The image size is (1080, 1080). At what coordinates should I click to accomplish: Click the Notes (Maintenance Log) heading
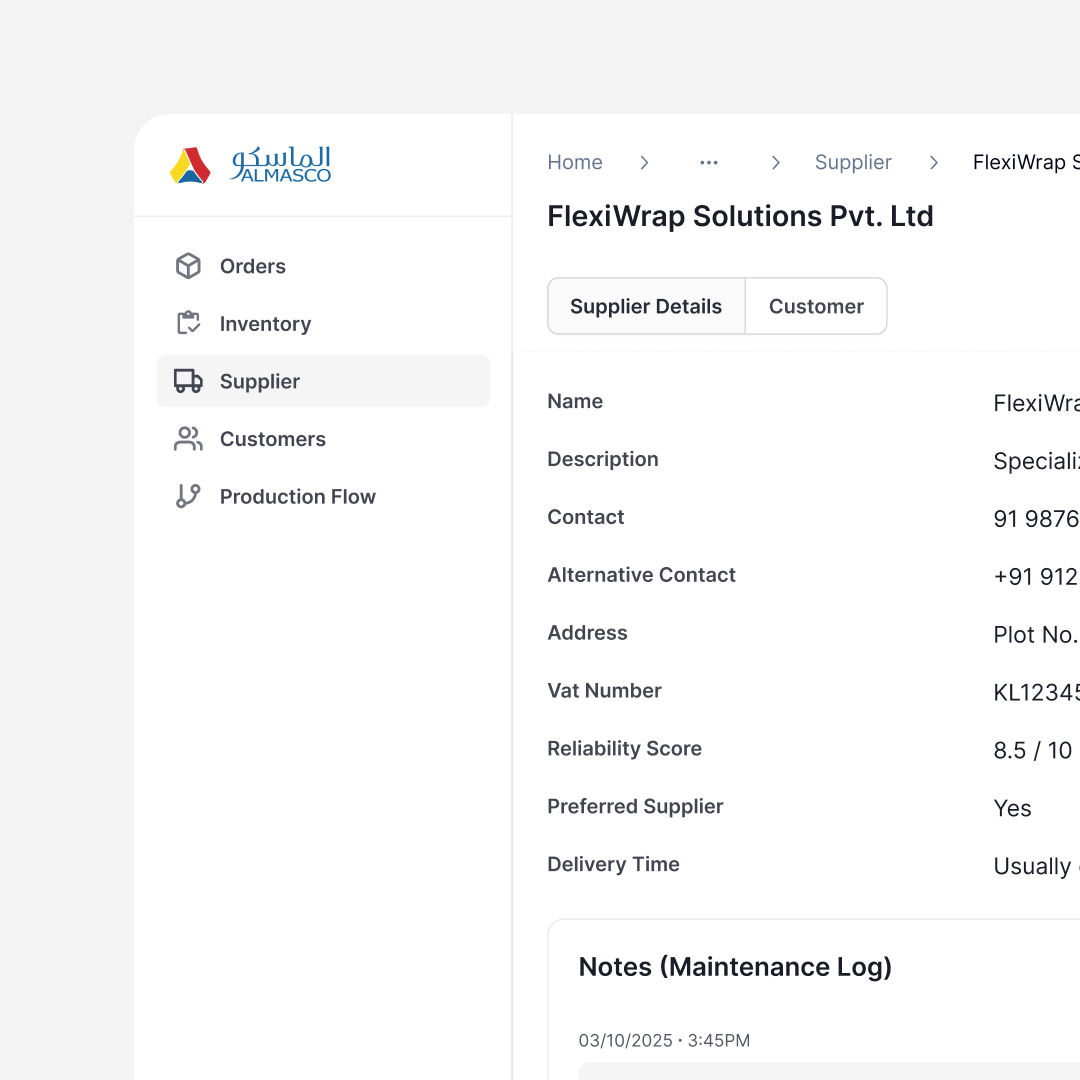pyautogui.click(x=735, y=967)
